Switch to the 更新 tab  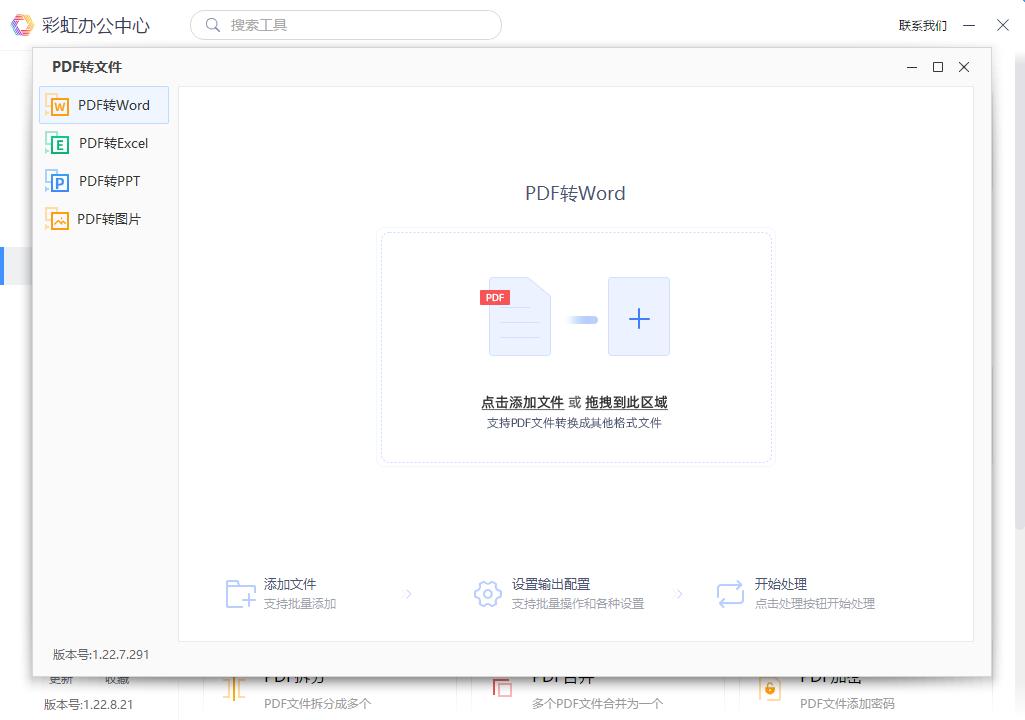(60, 678)
